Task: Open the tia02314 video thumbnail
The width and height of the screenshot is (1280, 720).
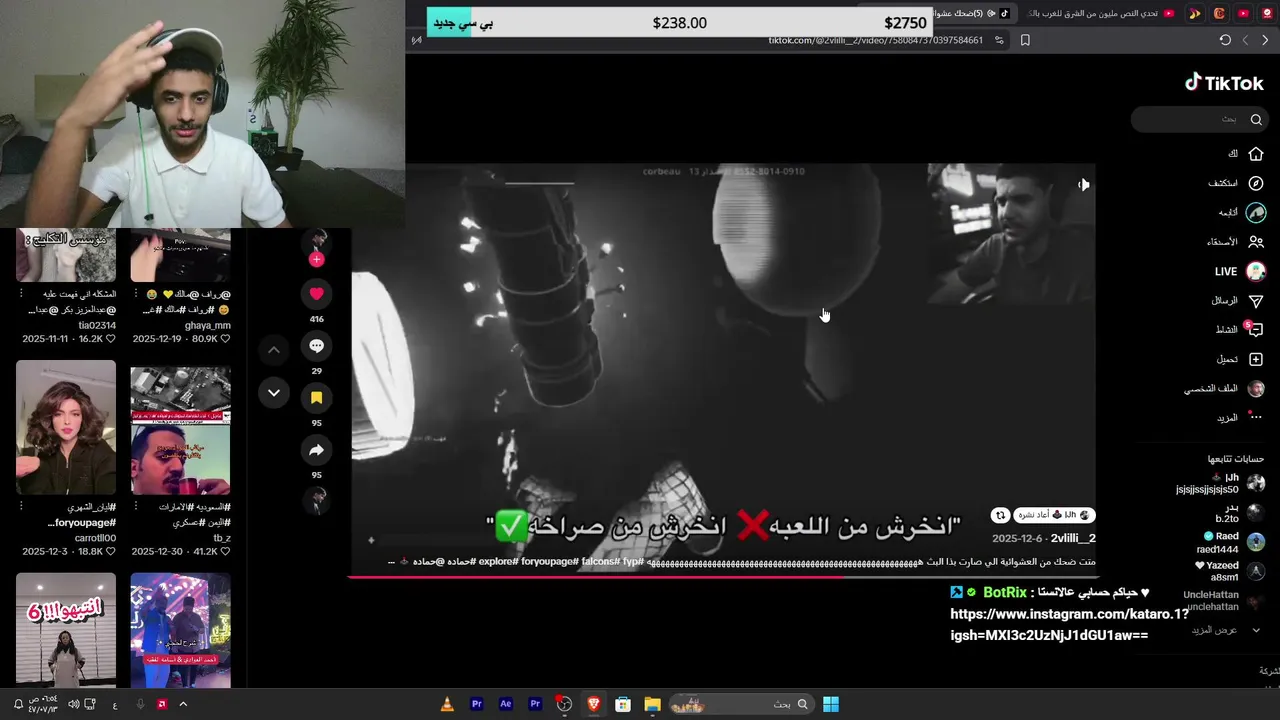Action: tap(66, 255)
